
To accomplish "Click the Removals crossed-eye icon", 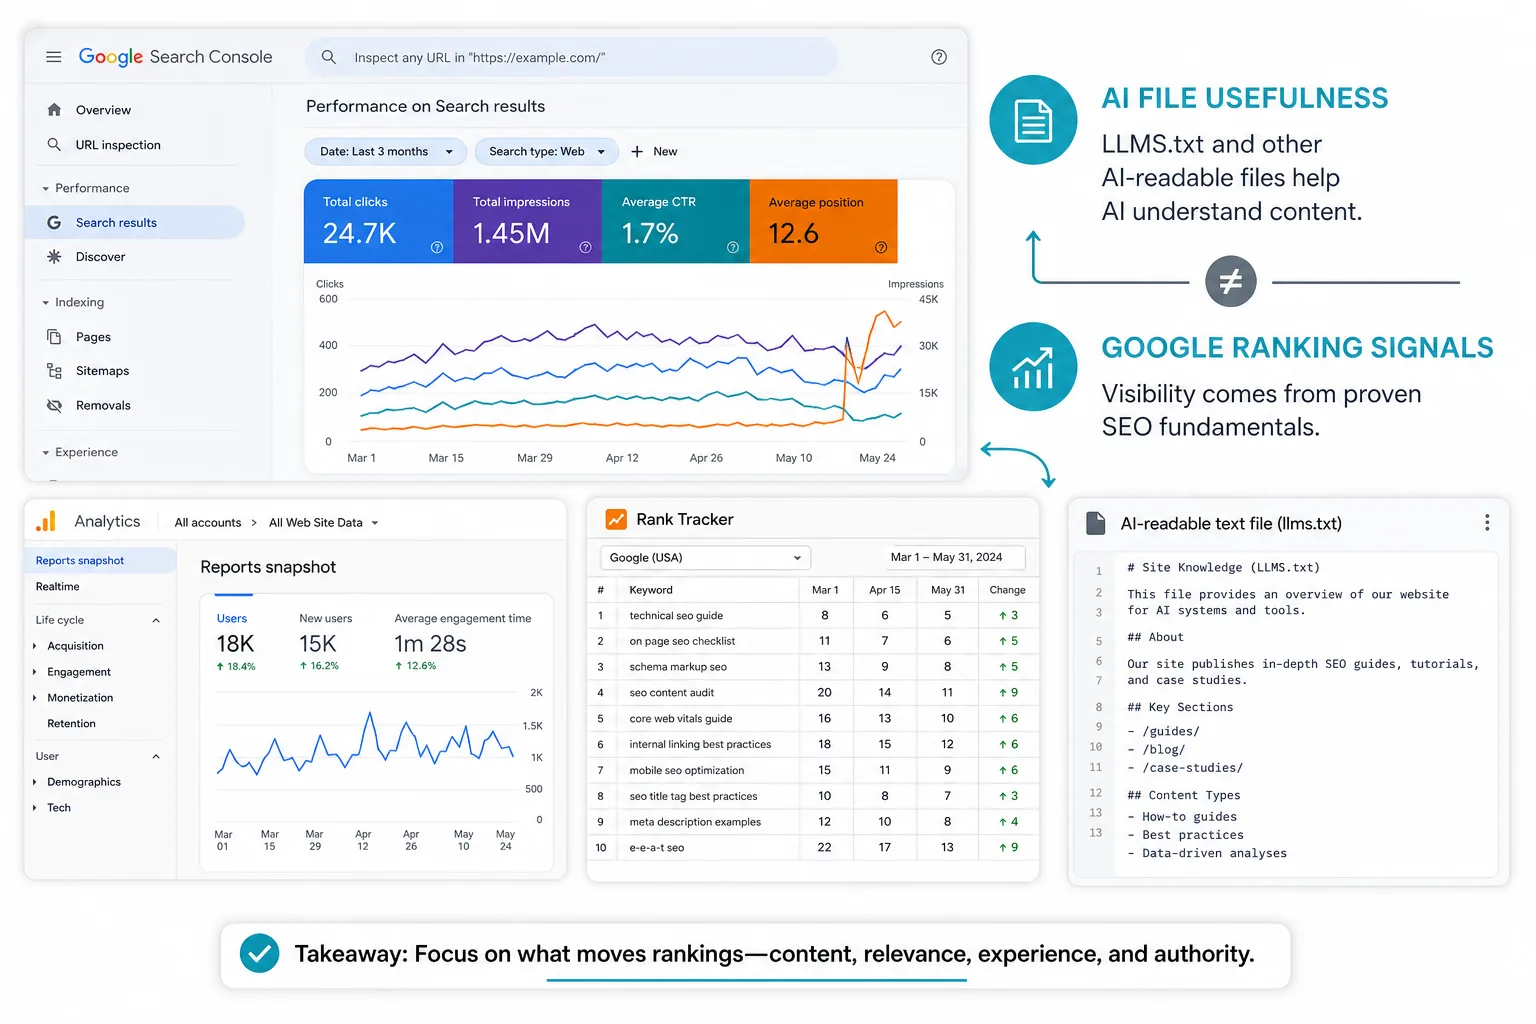I will pos(54,406).
